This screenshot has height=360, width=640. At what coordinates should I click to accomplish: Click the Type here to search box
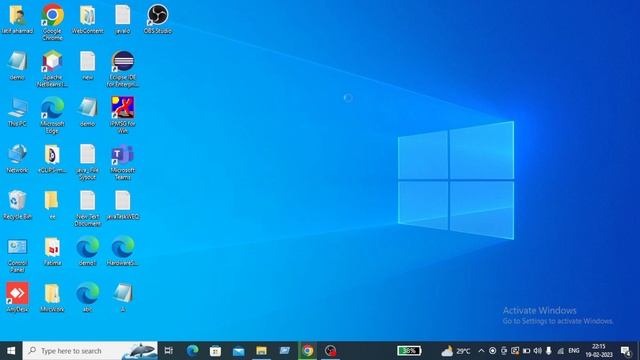[90, 351]
